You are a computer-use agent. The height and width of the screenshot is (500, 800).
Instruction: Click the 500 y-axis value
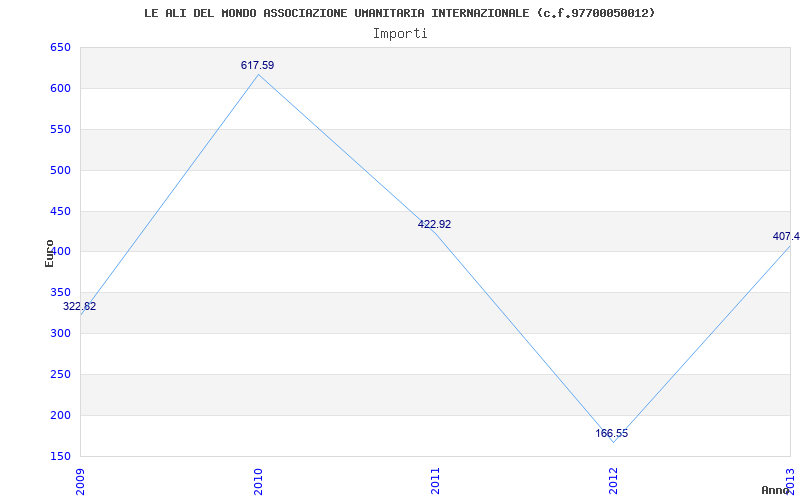(x=60, y=170)
